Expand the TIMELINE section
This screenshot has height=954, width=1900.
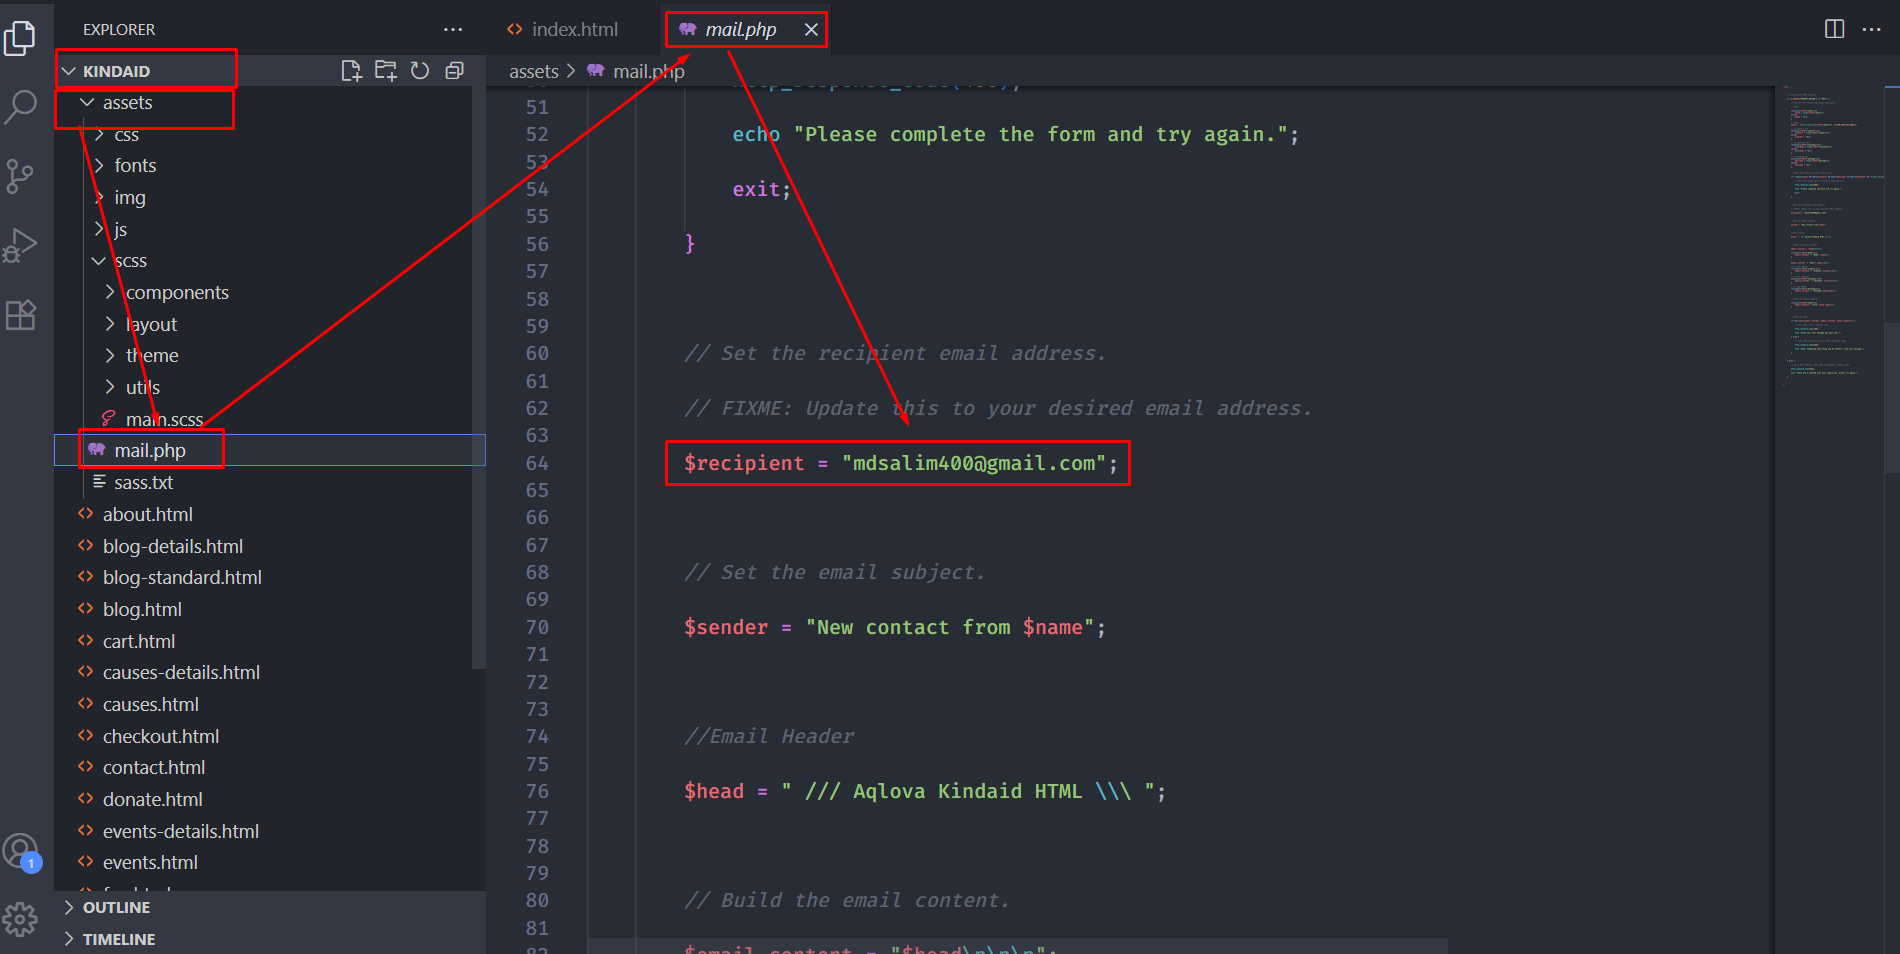[118, 939]
